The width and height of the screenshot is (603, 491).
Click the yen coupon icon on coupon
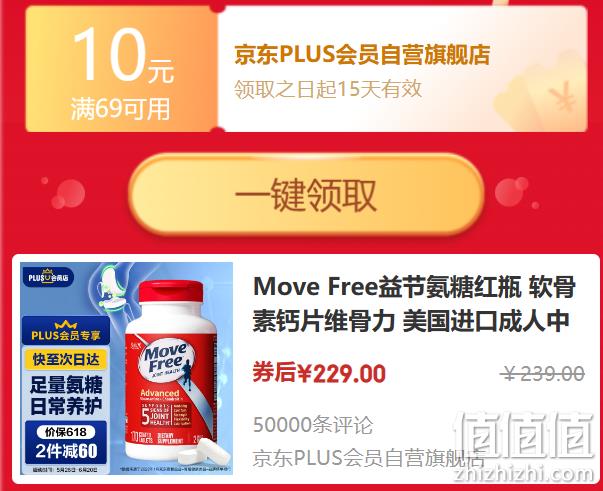(562, 95)
